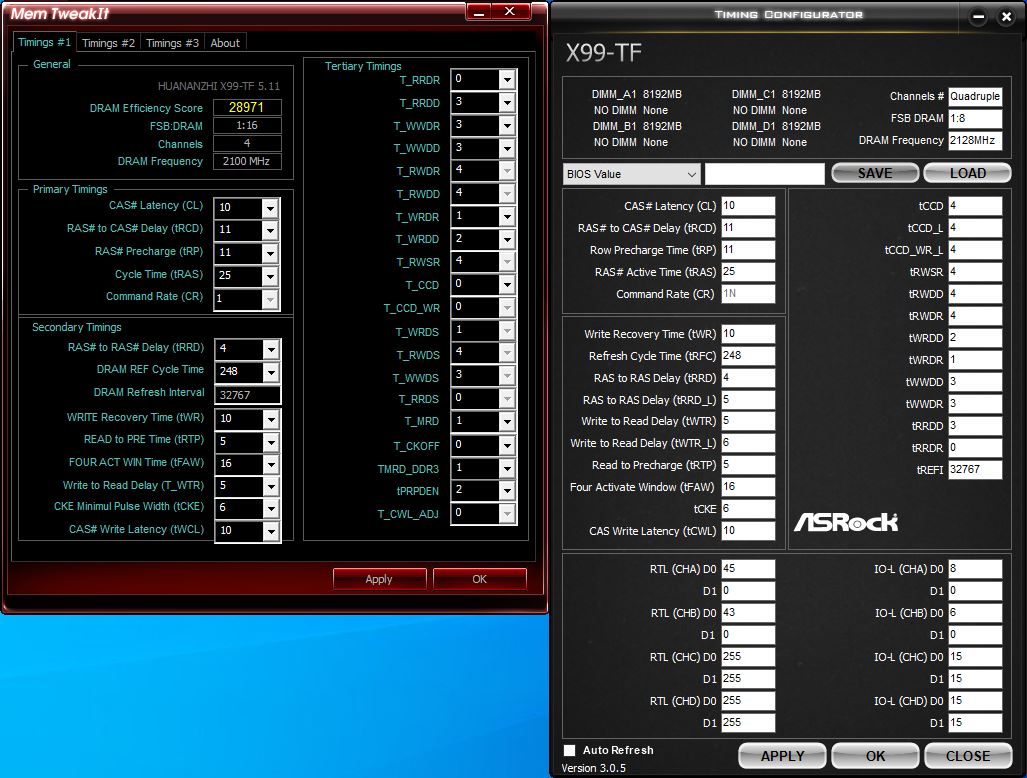Open the T_WRDD tertiary timing dropdown
This screenshot has height=778, width=1027.
[506, 240]
